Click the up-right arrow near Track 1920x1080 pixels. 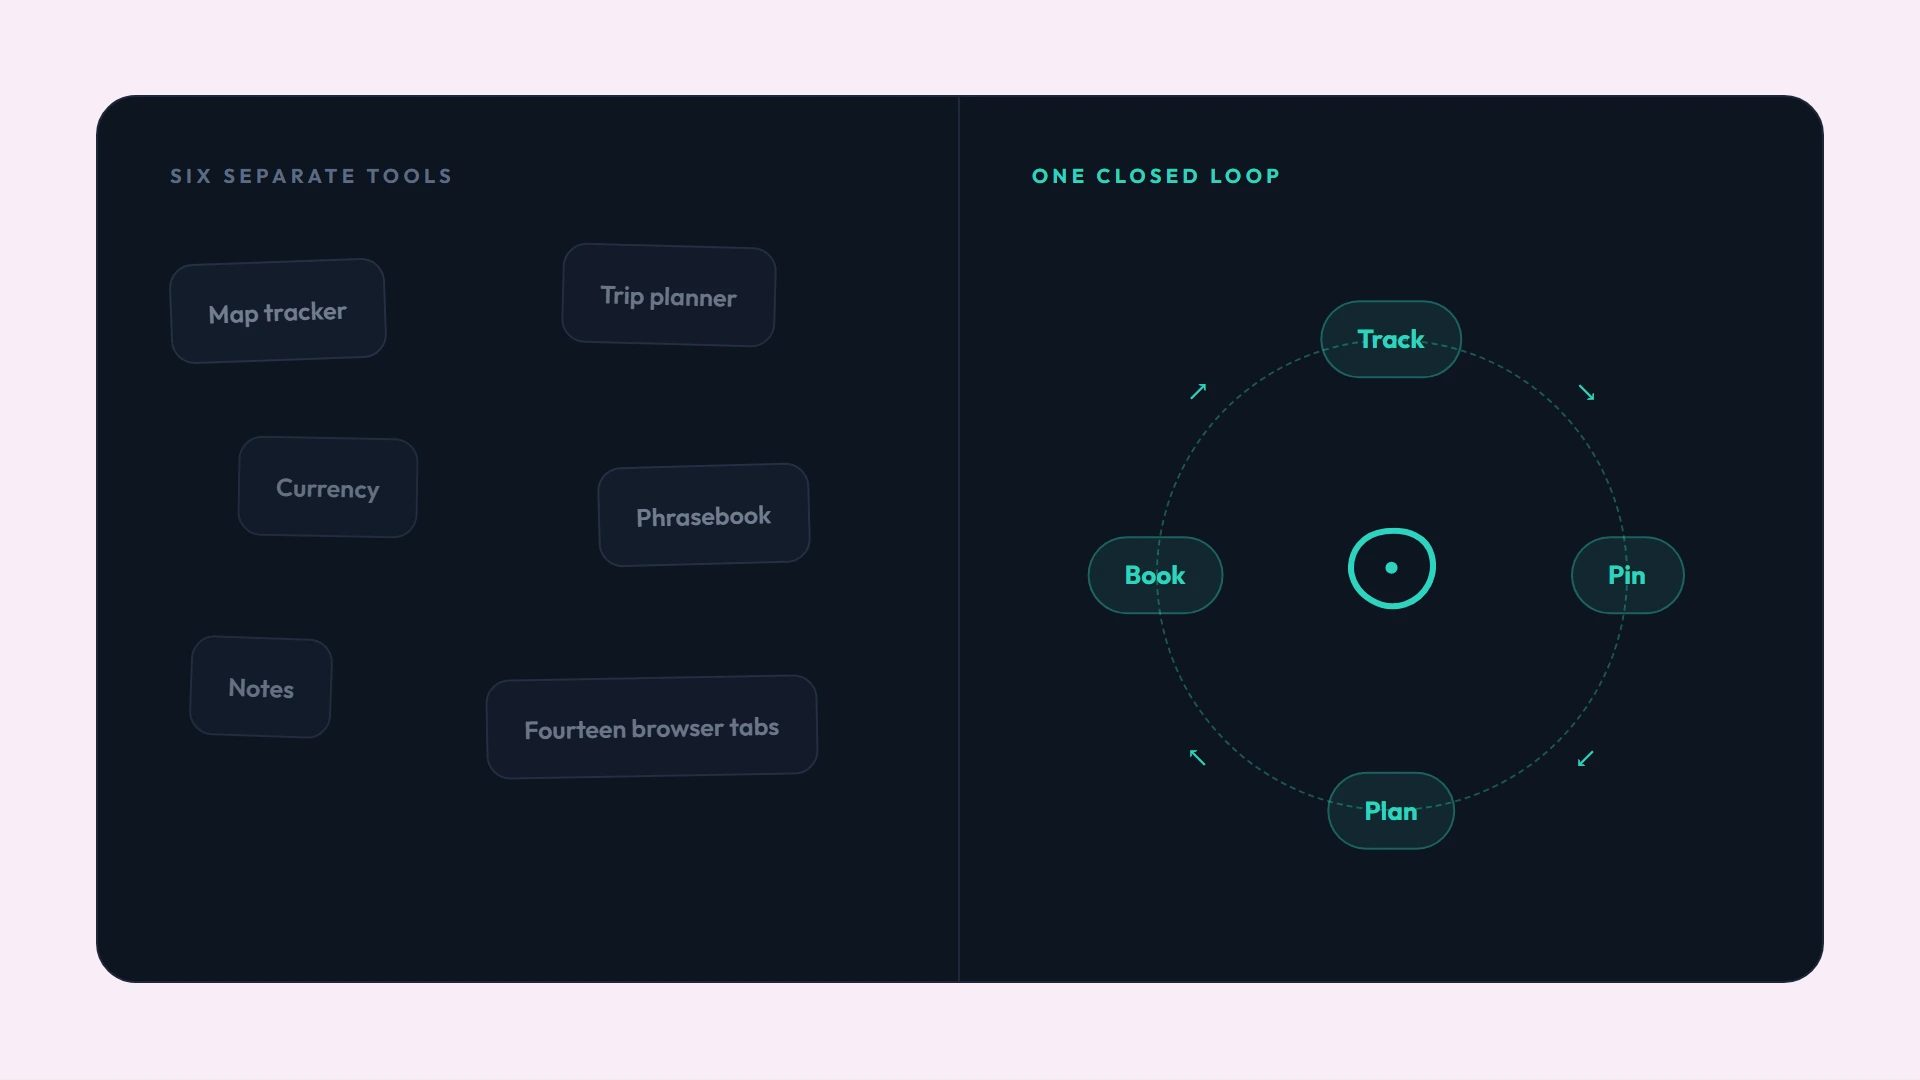[x=1198, y=391]
